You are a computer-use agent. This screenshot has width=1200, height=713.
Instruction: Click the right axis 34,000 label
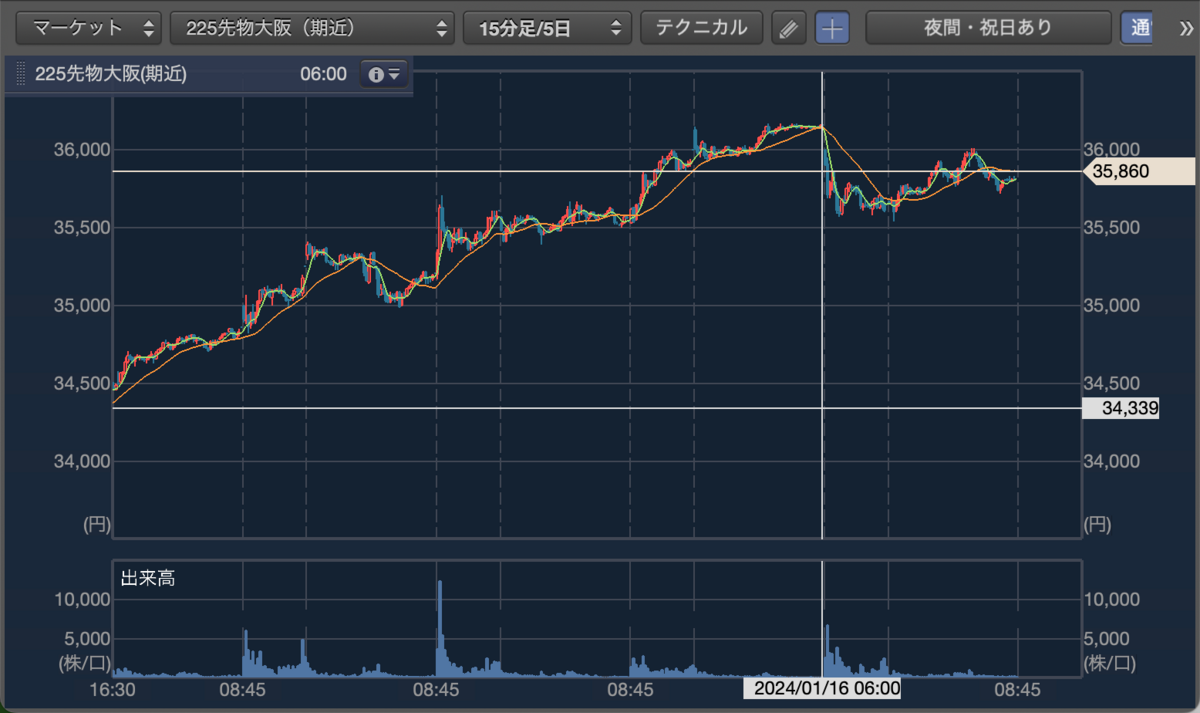(1112, 461)
